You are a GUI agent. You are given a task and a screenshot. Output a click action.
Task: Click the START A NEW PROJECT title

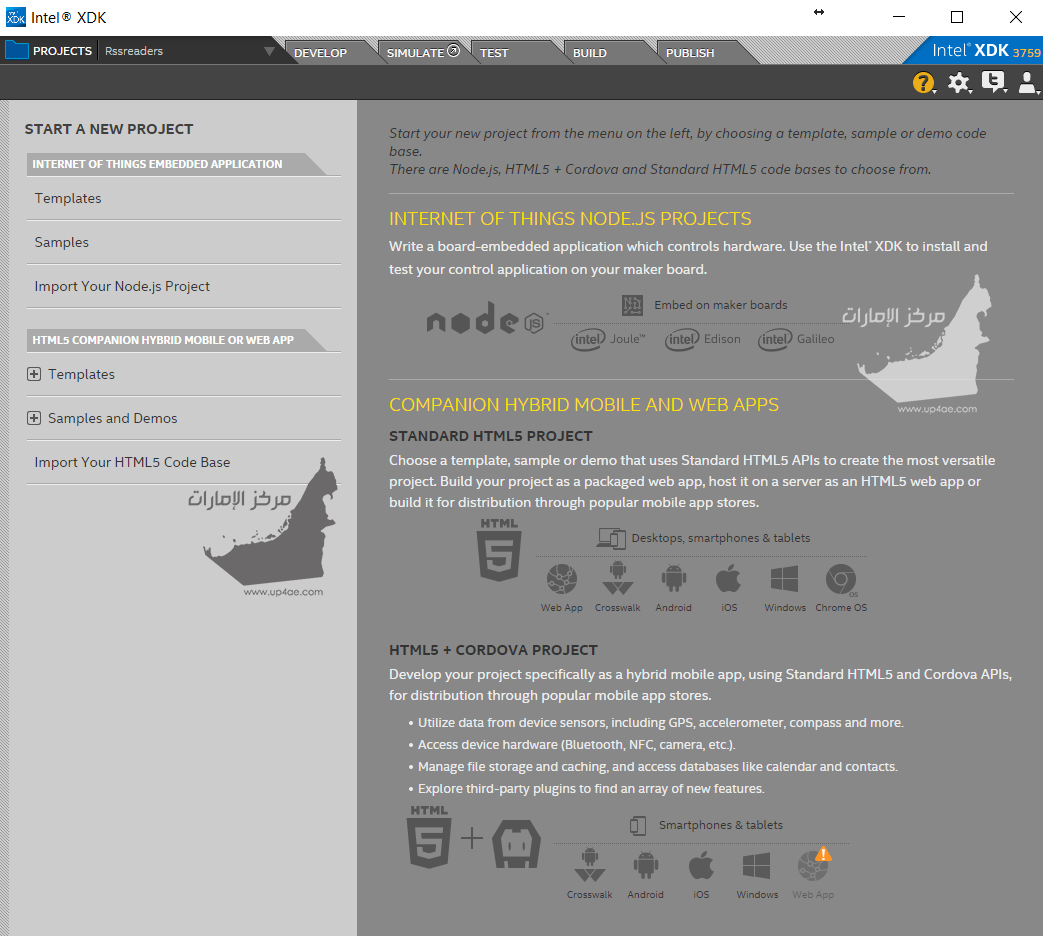click(x=109, y=129)
